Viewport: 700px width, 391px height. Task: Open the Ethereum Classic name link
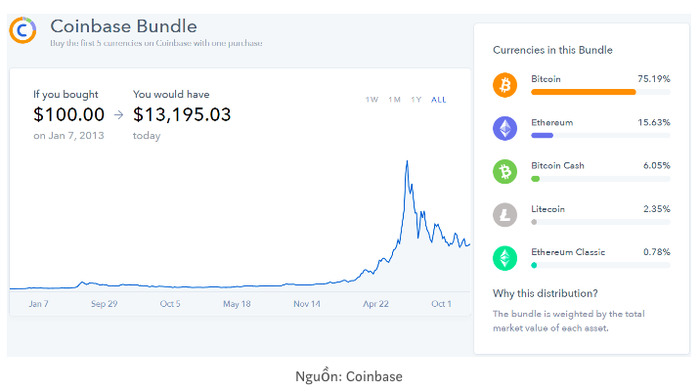point(568,252)
